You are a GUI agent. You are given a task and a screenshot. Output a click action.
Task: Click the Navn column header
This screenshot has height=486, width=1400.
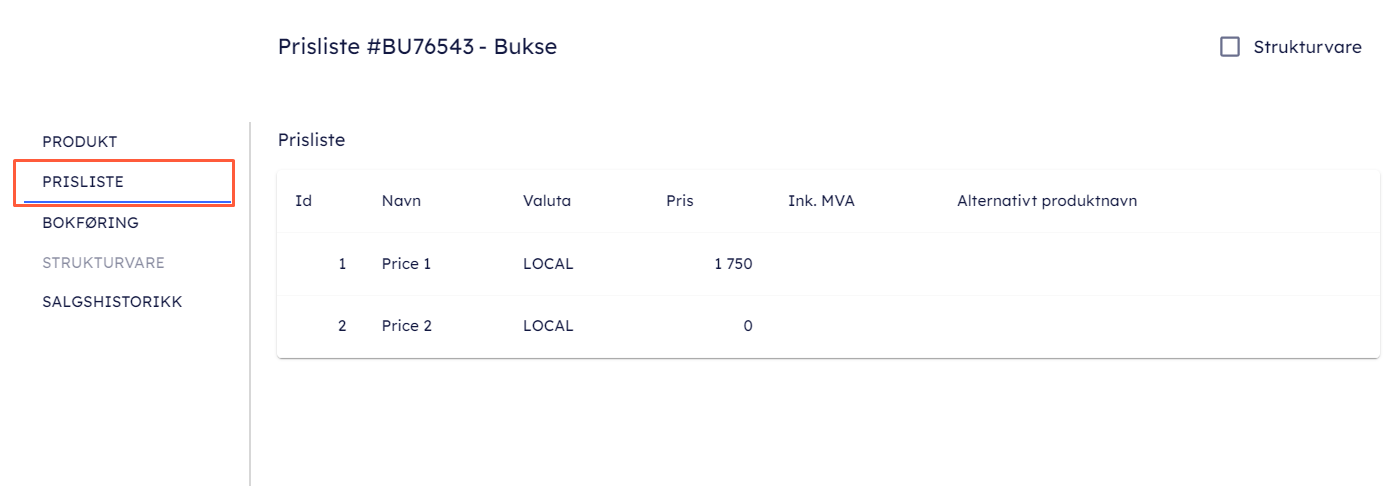click(x=401, y=201)
